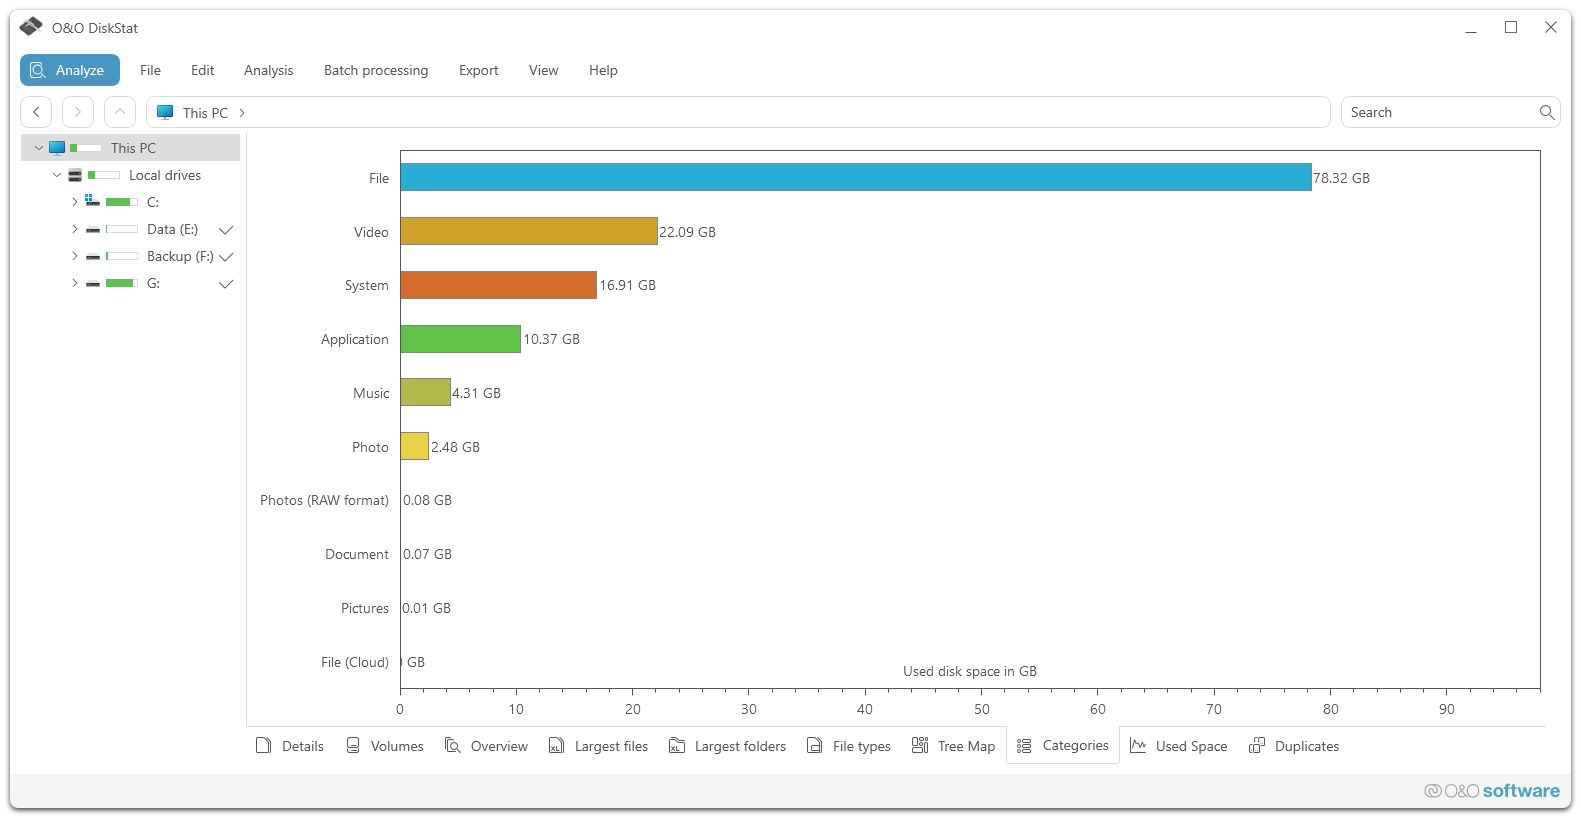Click the G: drive usage bar

122,283
